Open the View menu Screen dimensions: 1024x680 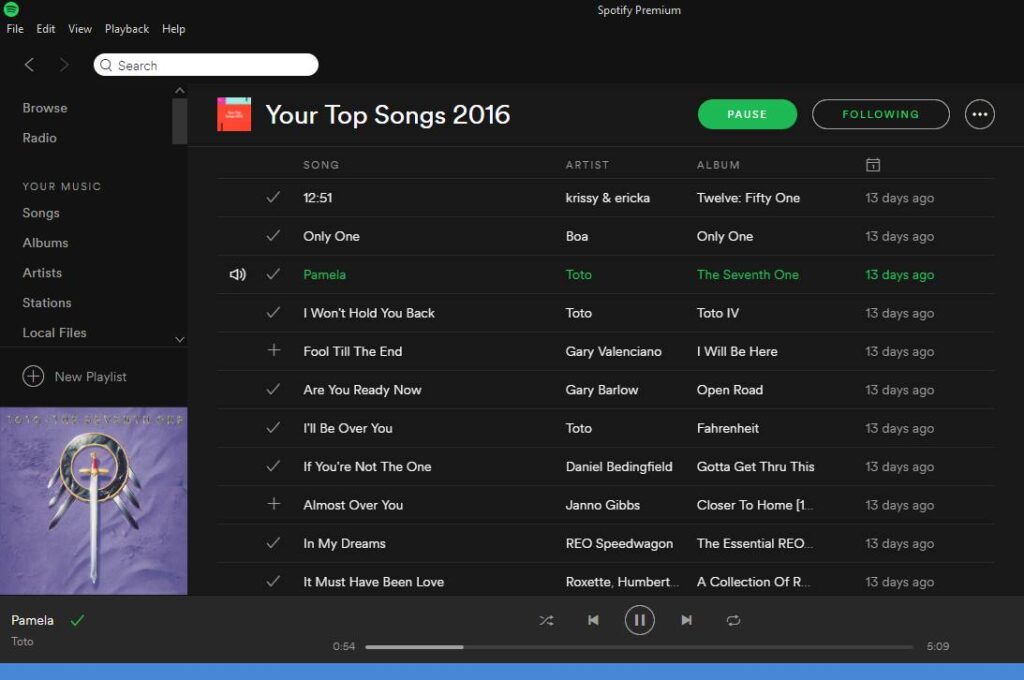coord(80,29)
